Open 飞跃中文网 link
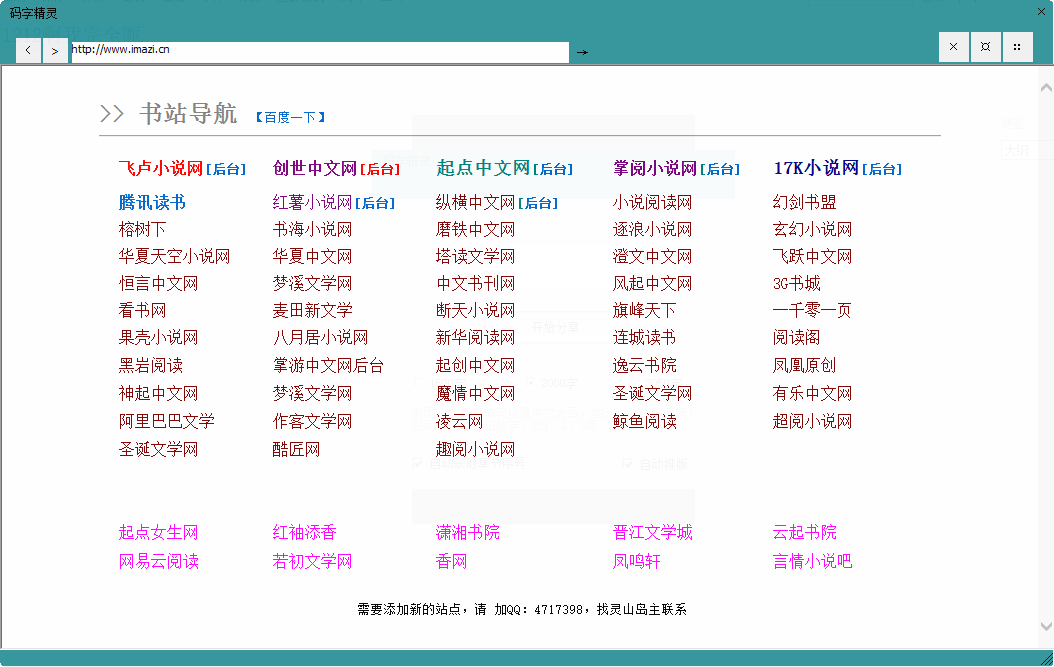The height and width of the screenshot is (667, 1054). [813, 256]
